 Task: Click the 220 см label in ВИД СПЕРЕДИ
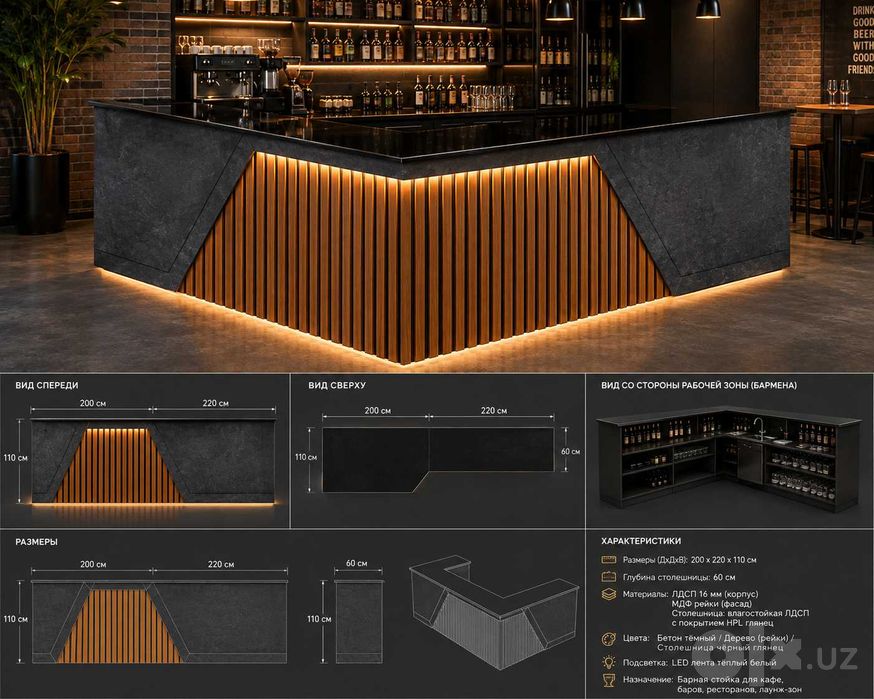215,403
